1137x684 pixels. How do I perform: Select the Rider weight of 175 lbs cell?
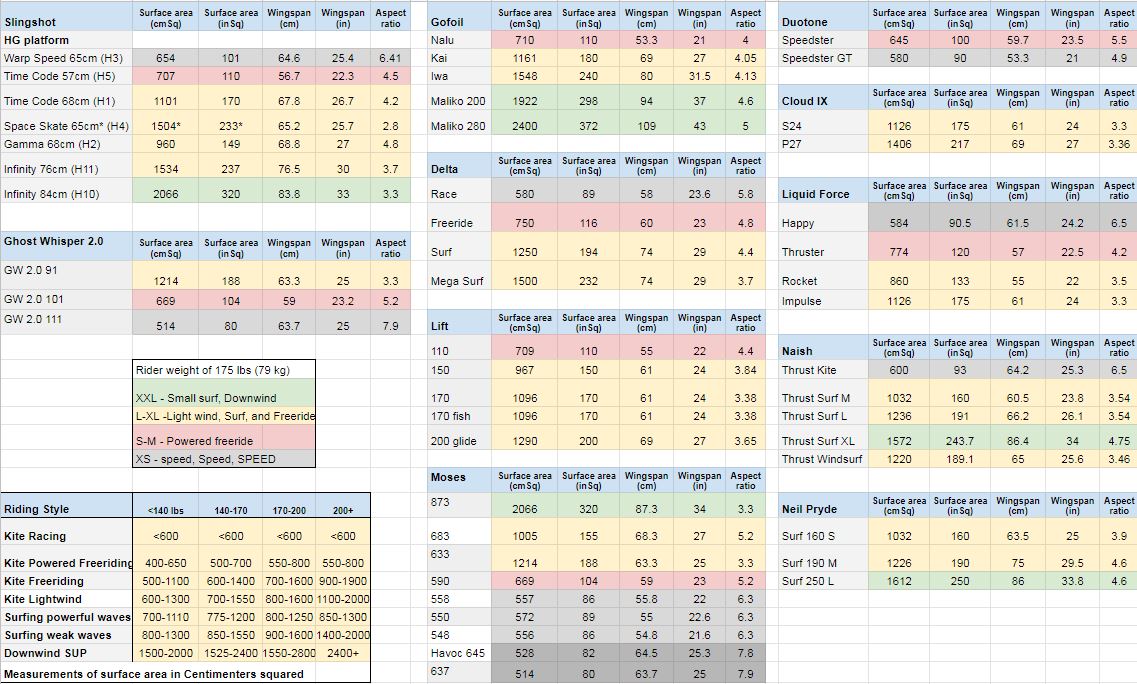point(224,370)
